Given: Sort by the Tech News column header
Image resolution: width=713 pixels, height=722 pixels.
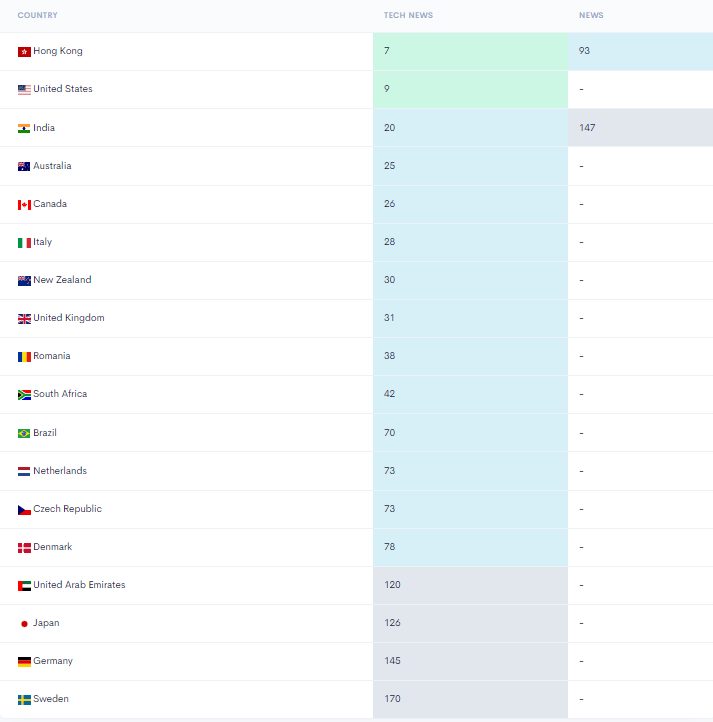Looking at the screenshot, I should (x=408, y=15).
